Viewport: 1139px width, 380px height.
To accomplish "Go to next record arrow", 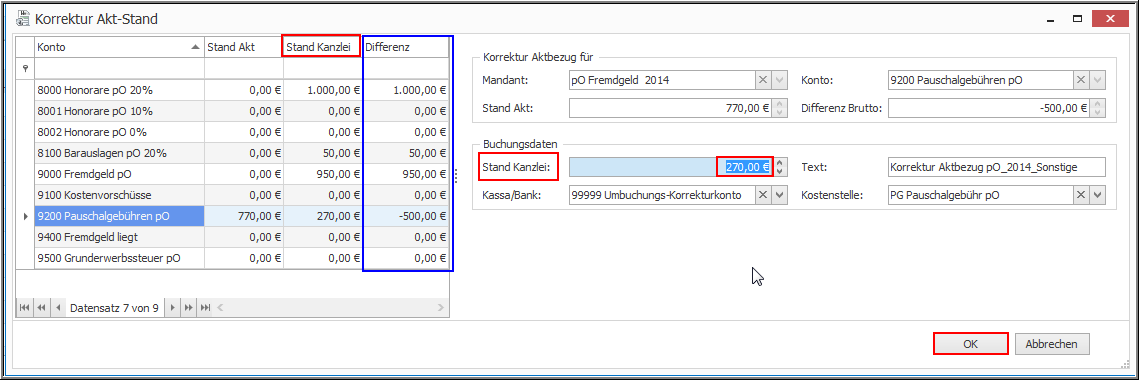I will (172, 308).
